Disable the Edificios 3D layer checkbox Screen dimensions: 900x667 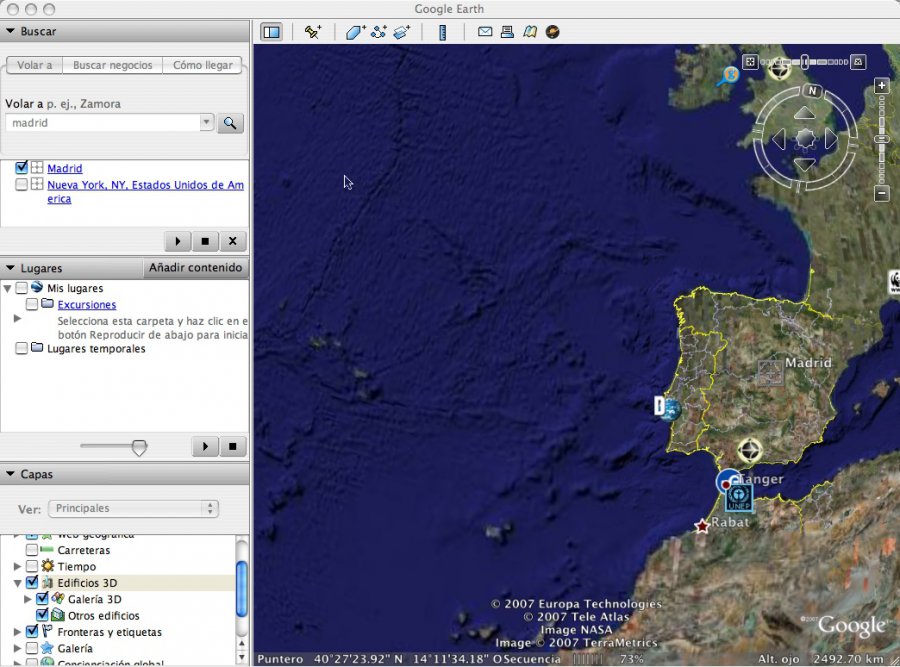click(x=32, y=582)
